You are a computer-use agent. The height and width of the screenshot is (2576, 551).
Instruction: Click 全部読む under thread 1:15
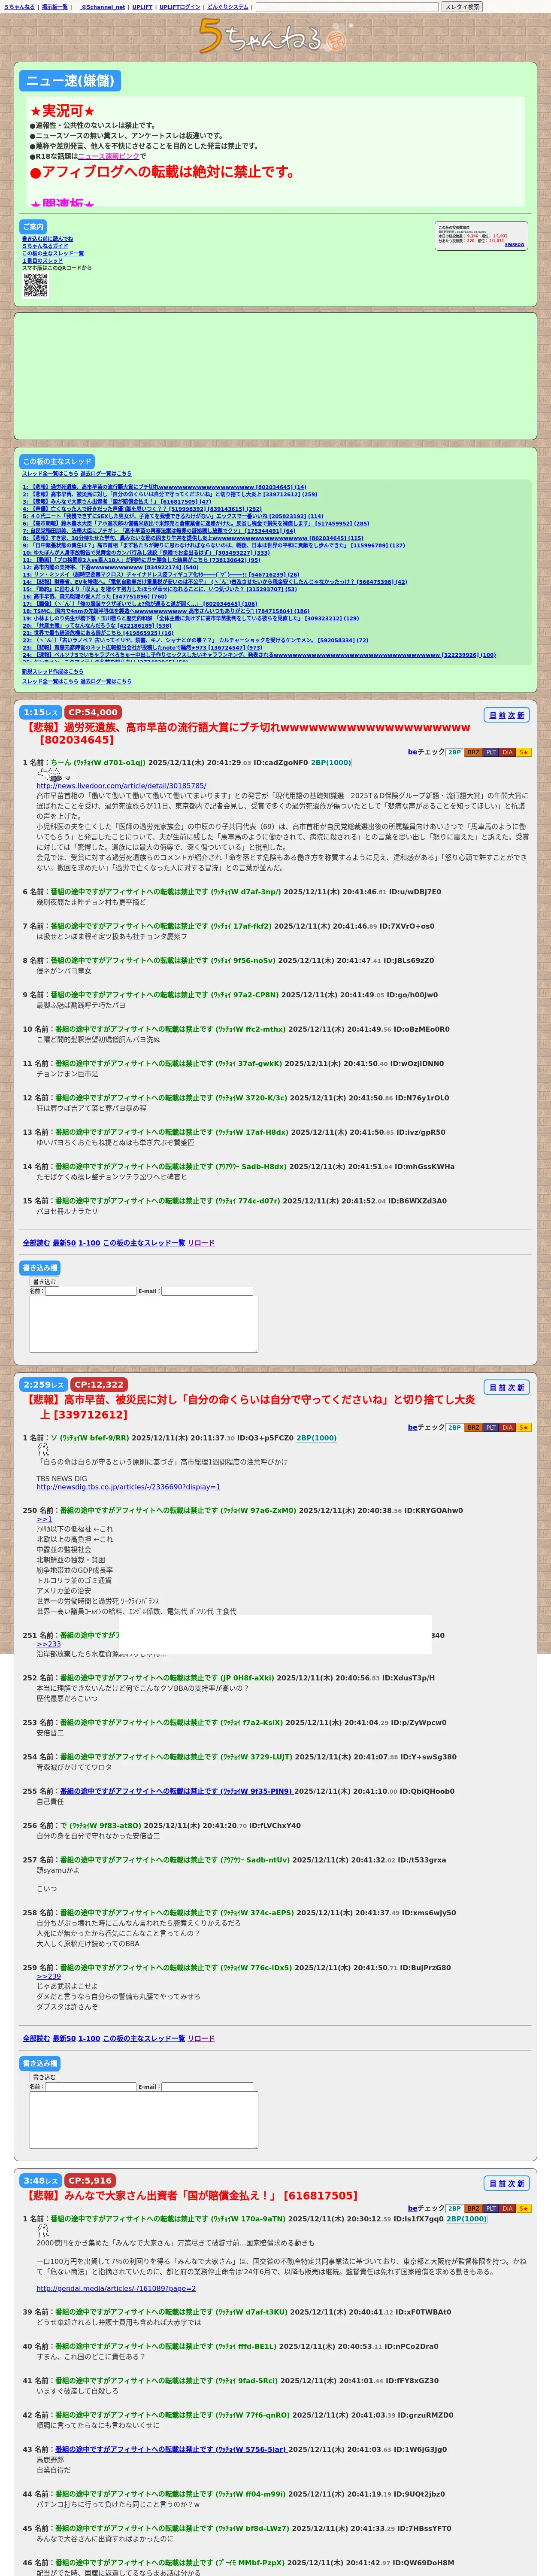pyautogui.click(x=36, y=1243)
